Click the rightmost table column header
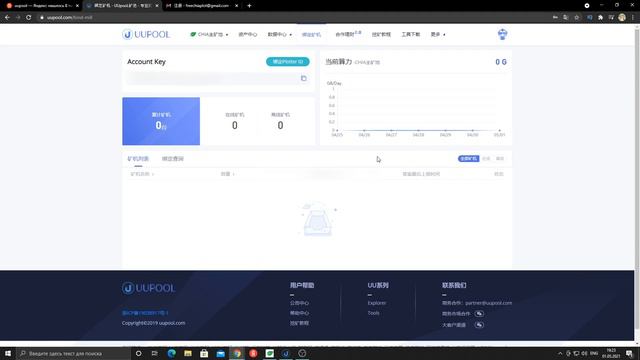 (x=499, y=174)
